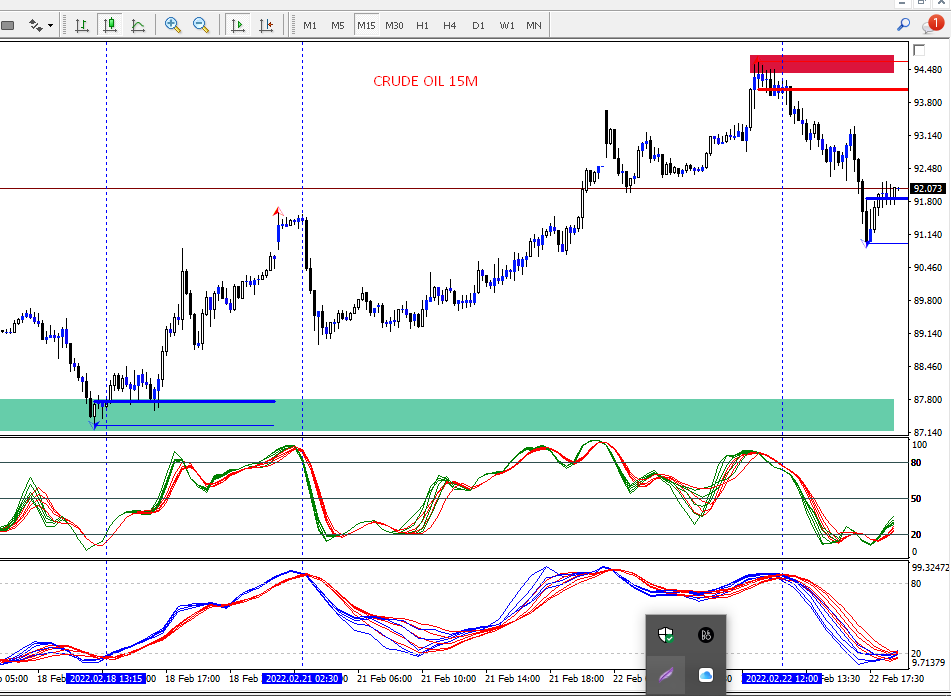Click the 88.460 price scale label

click(x=928, y=366)
